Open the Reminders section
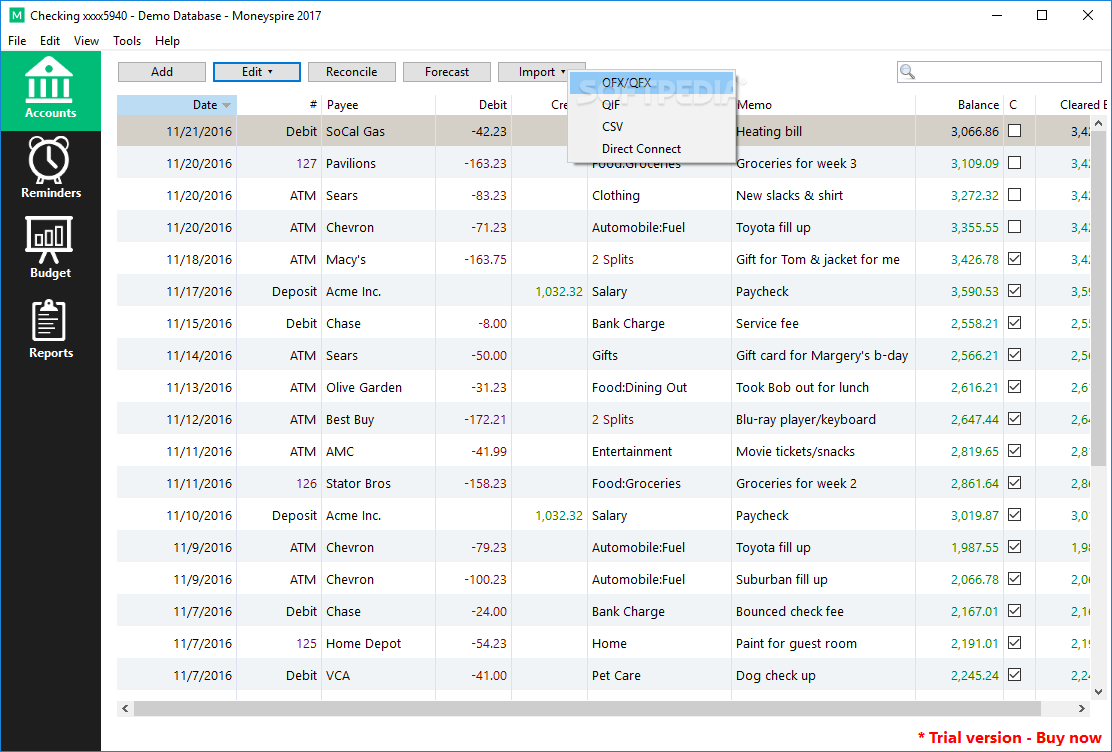This screenshot has height=752, width=1112. point(50,168)
